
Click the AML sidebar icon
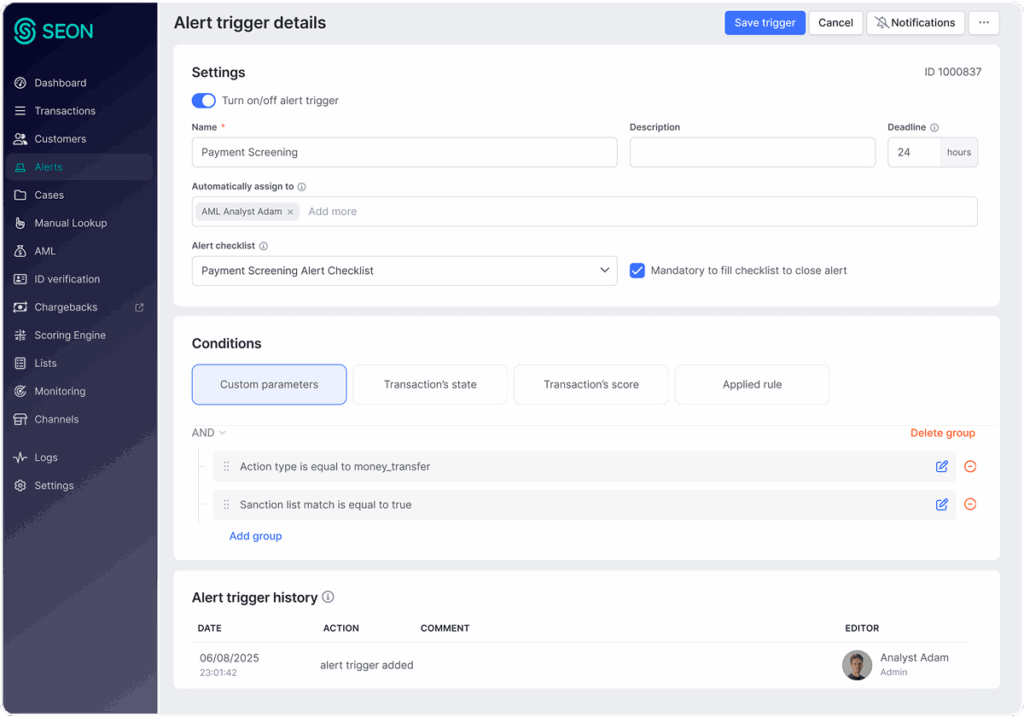click(x=20, y=251)
